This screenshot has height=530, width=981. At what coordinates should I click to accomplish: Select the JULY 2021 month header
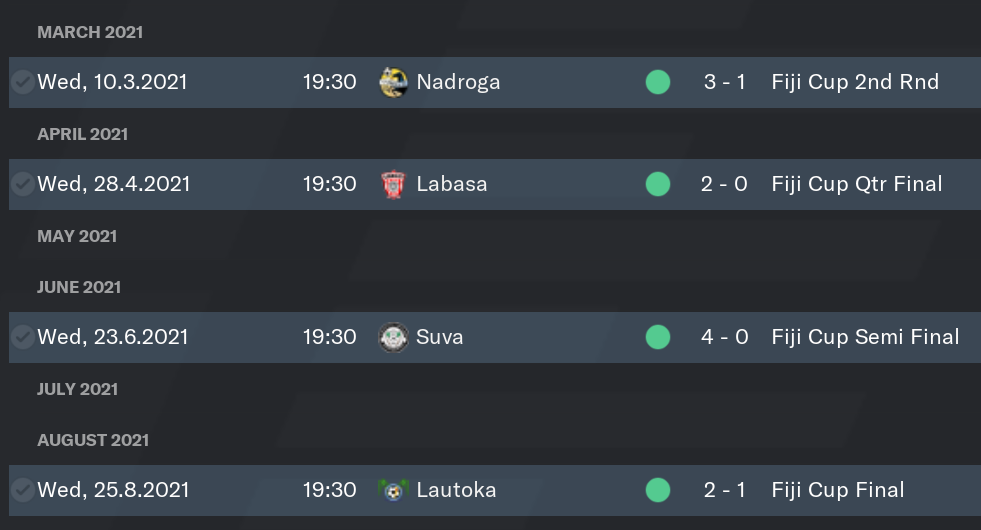[x=78, y=389]
